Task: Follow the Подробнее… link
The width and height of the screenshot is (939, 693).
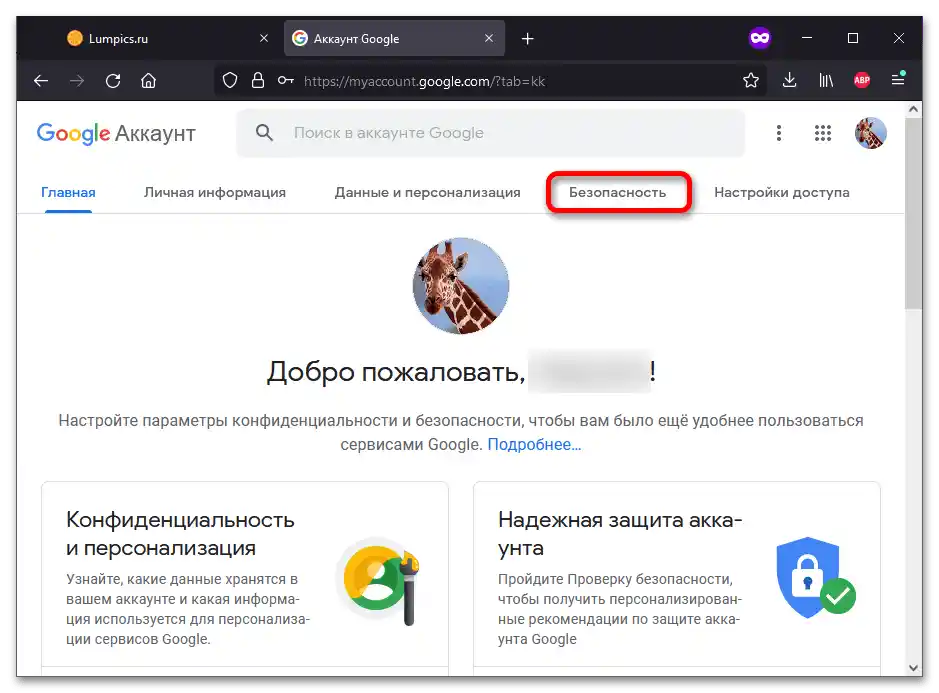Action: (x=534, y=444)
